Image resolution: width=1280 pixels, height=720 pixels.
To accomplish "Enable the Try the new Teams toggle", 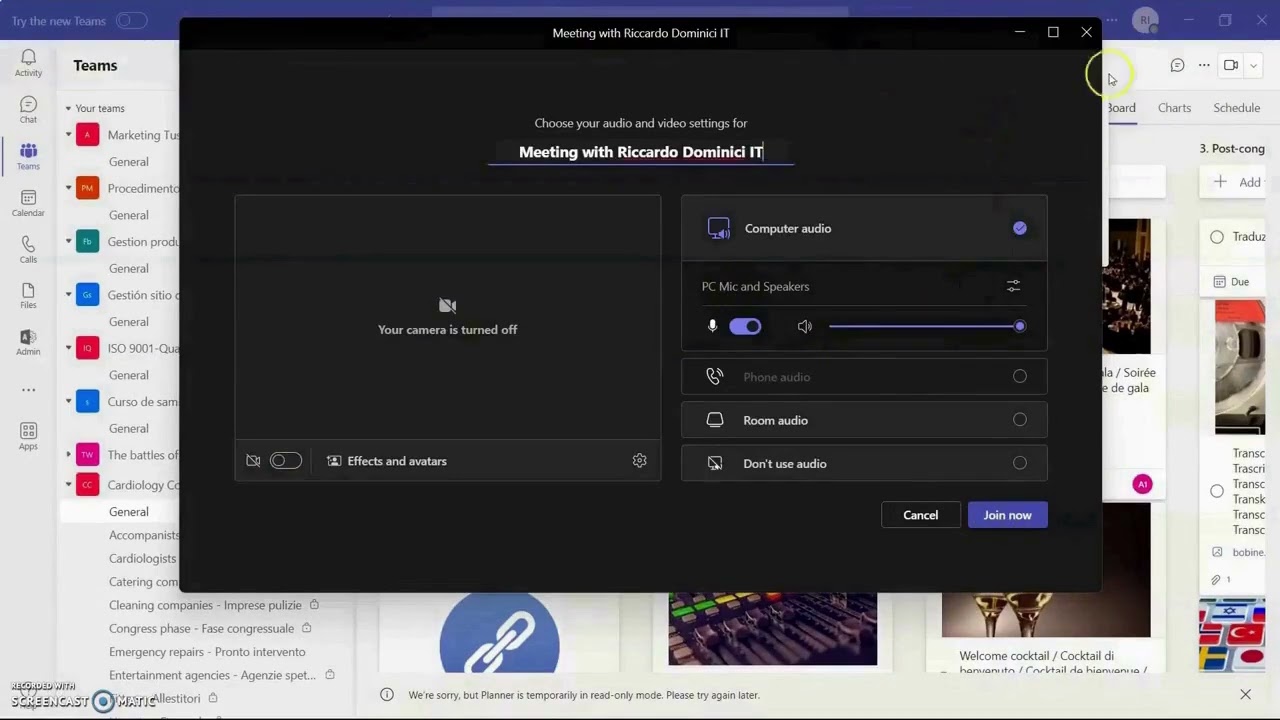I will pyautogui.click(x=131, y=20).
